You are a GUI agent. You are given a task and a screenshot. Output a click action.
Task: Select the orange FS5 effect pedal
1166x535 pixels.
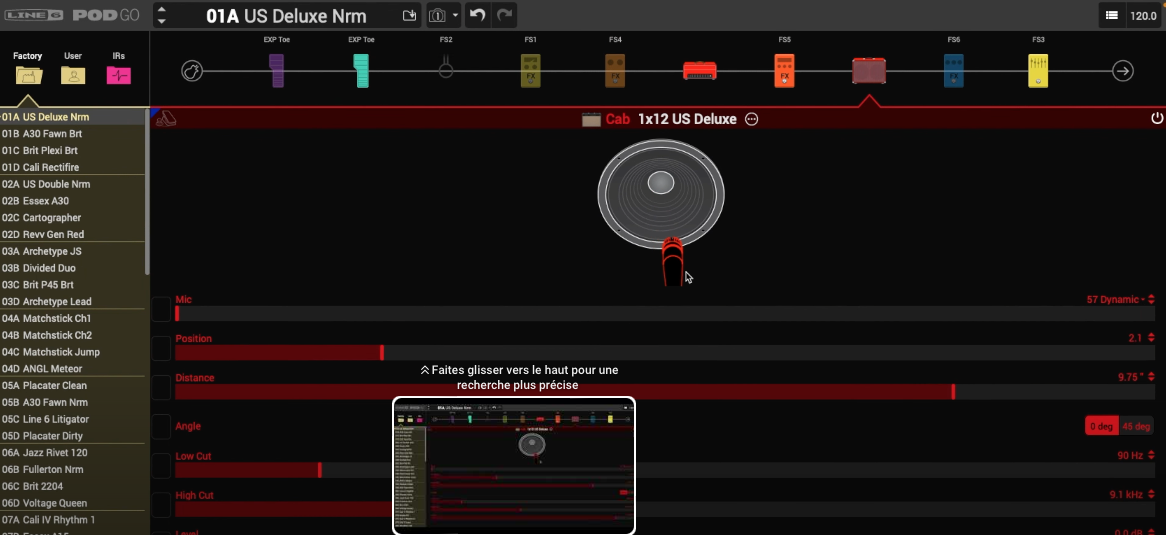pos(784,71)
